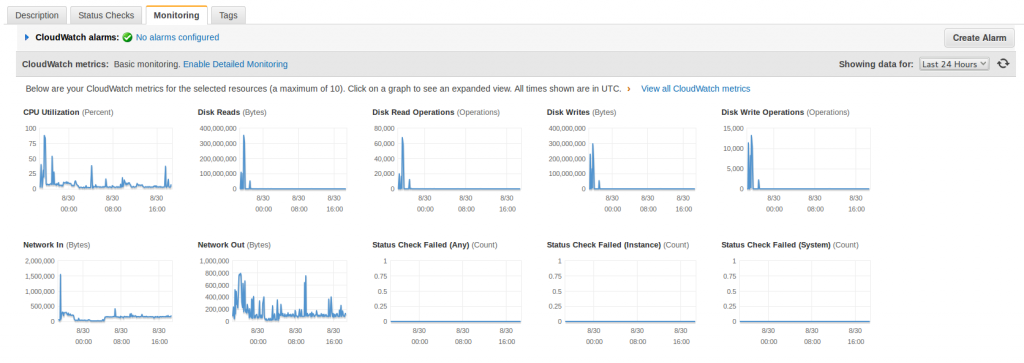This screenshot has width=1024, height=363.
Task: Click the No alarms configured link
Action: (x=178, y=38)
